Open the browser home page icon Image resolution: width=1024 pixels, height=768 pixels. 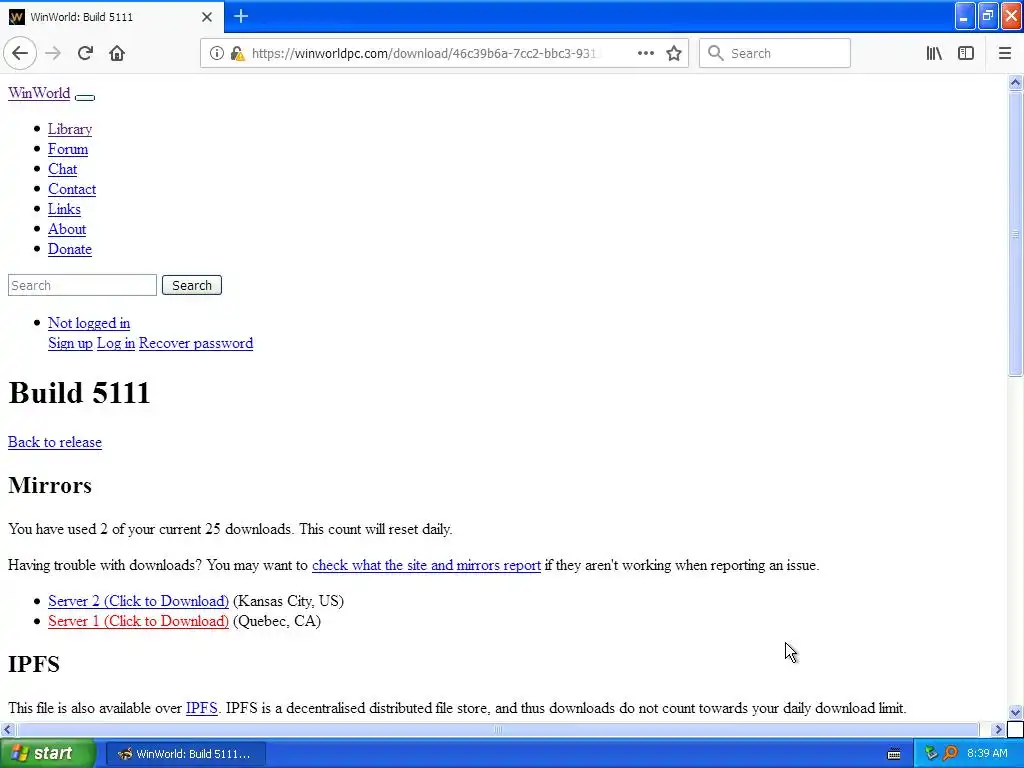(x=117, y=53)
